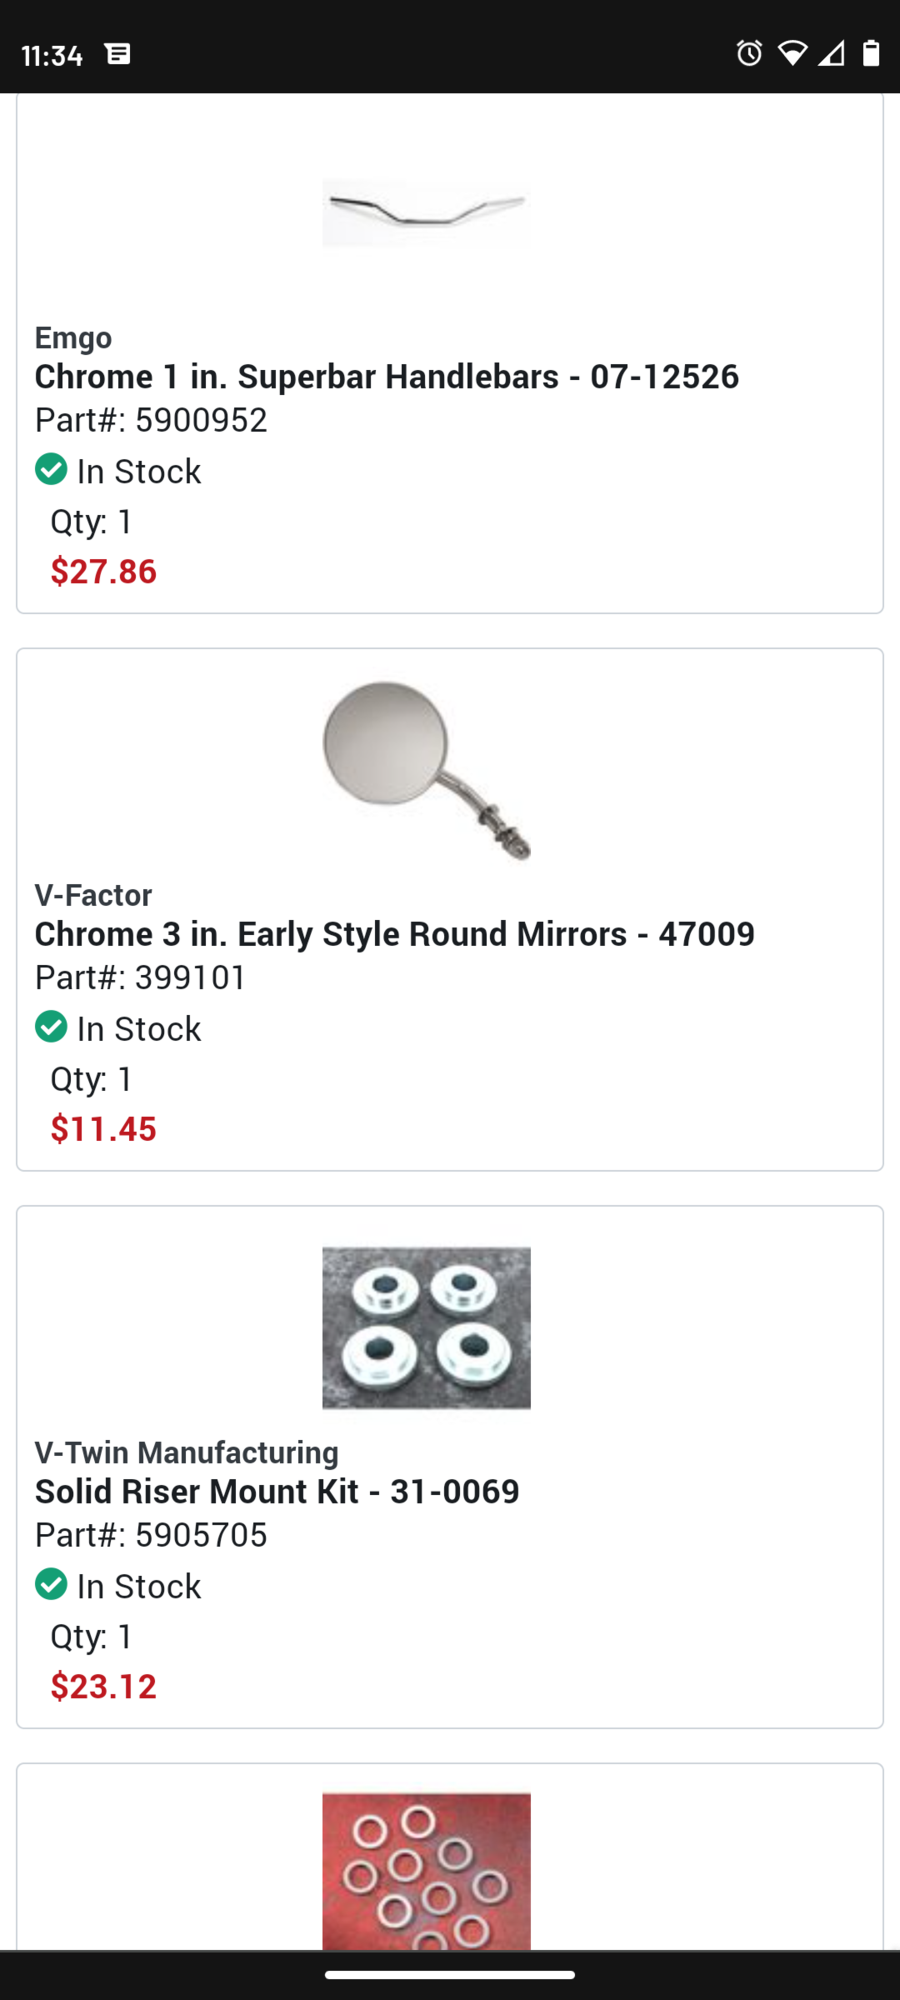
Task: Open the Solid Riser Mount Kit image
Action: pos(426,1327)
